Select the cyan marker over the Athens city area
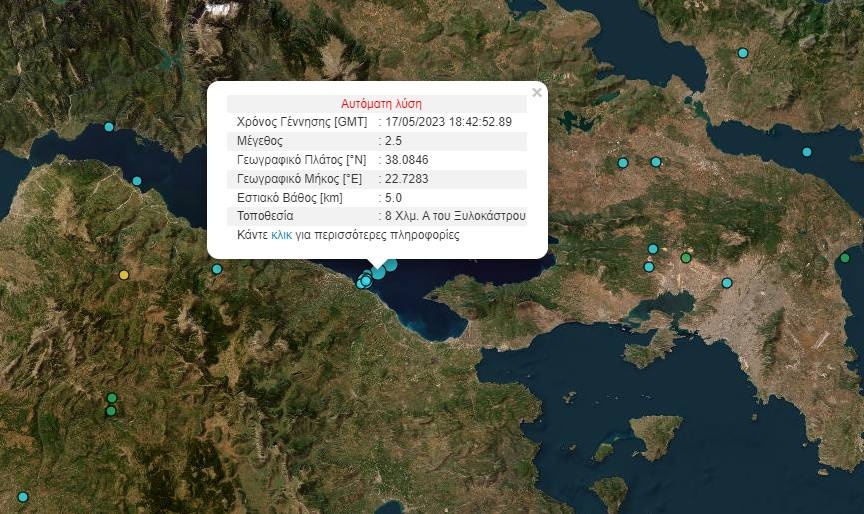Screen dimensions: 864x514 point(727,283)
